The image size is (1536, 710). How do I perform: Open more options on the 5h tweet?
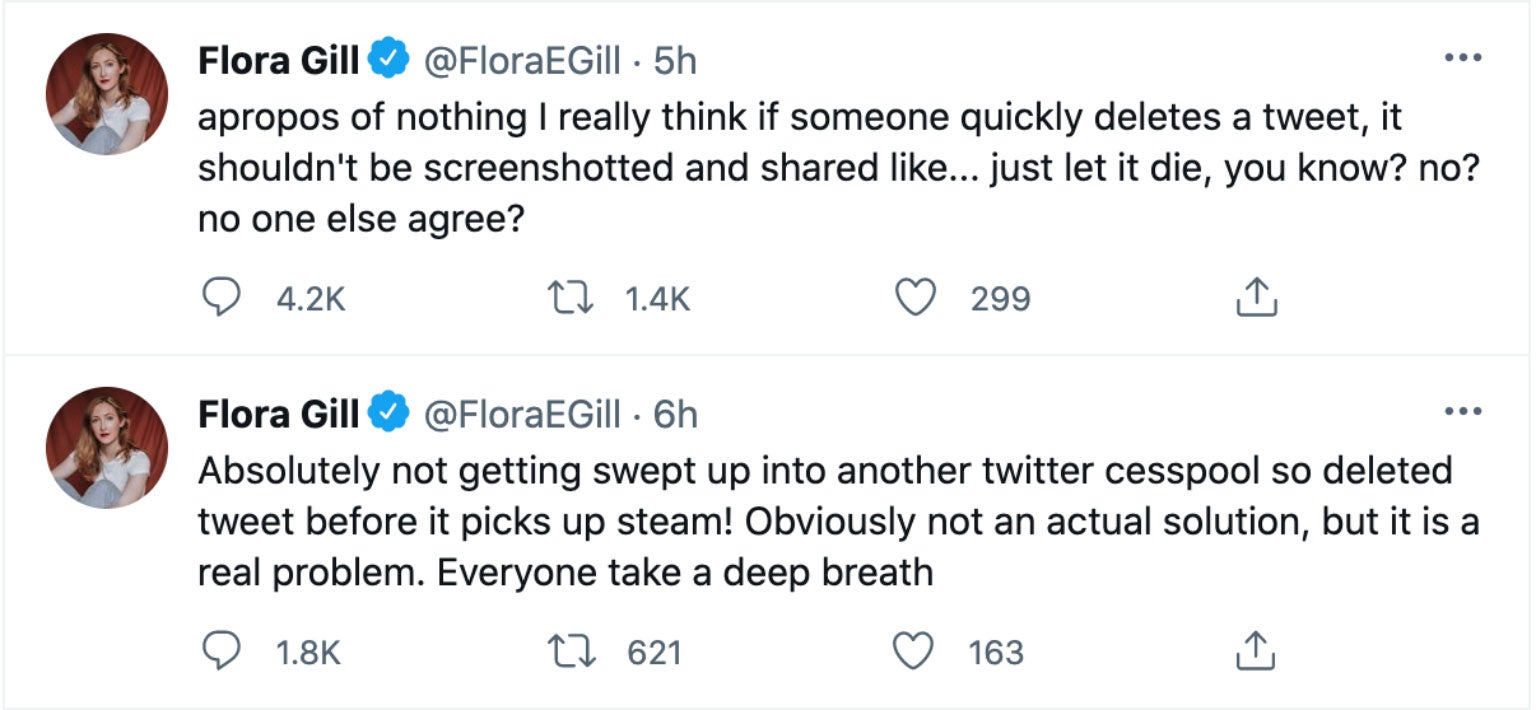(1463, 58)
